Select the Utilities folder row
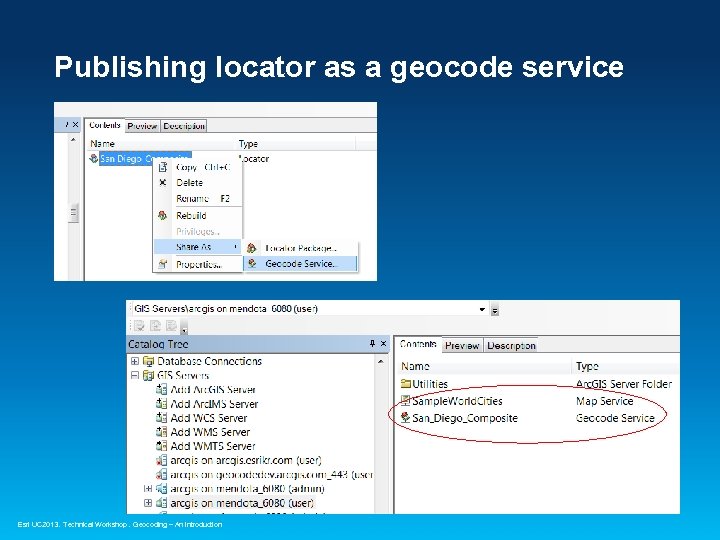This screenshot has height=540, width=720. [536, 384]
